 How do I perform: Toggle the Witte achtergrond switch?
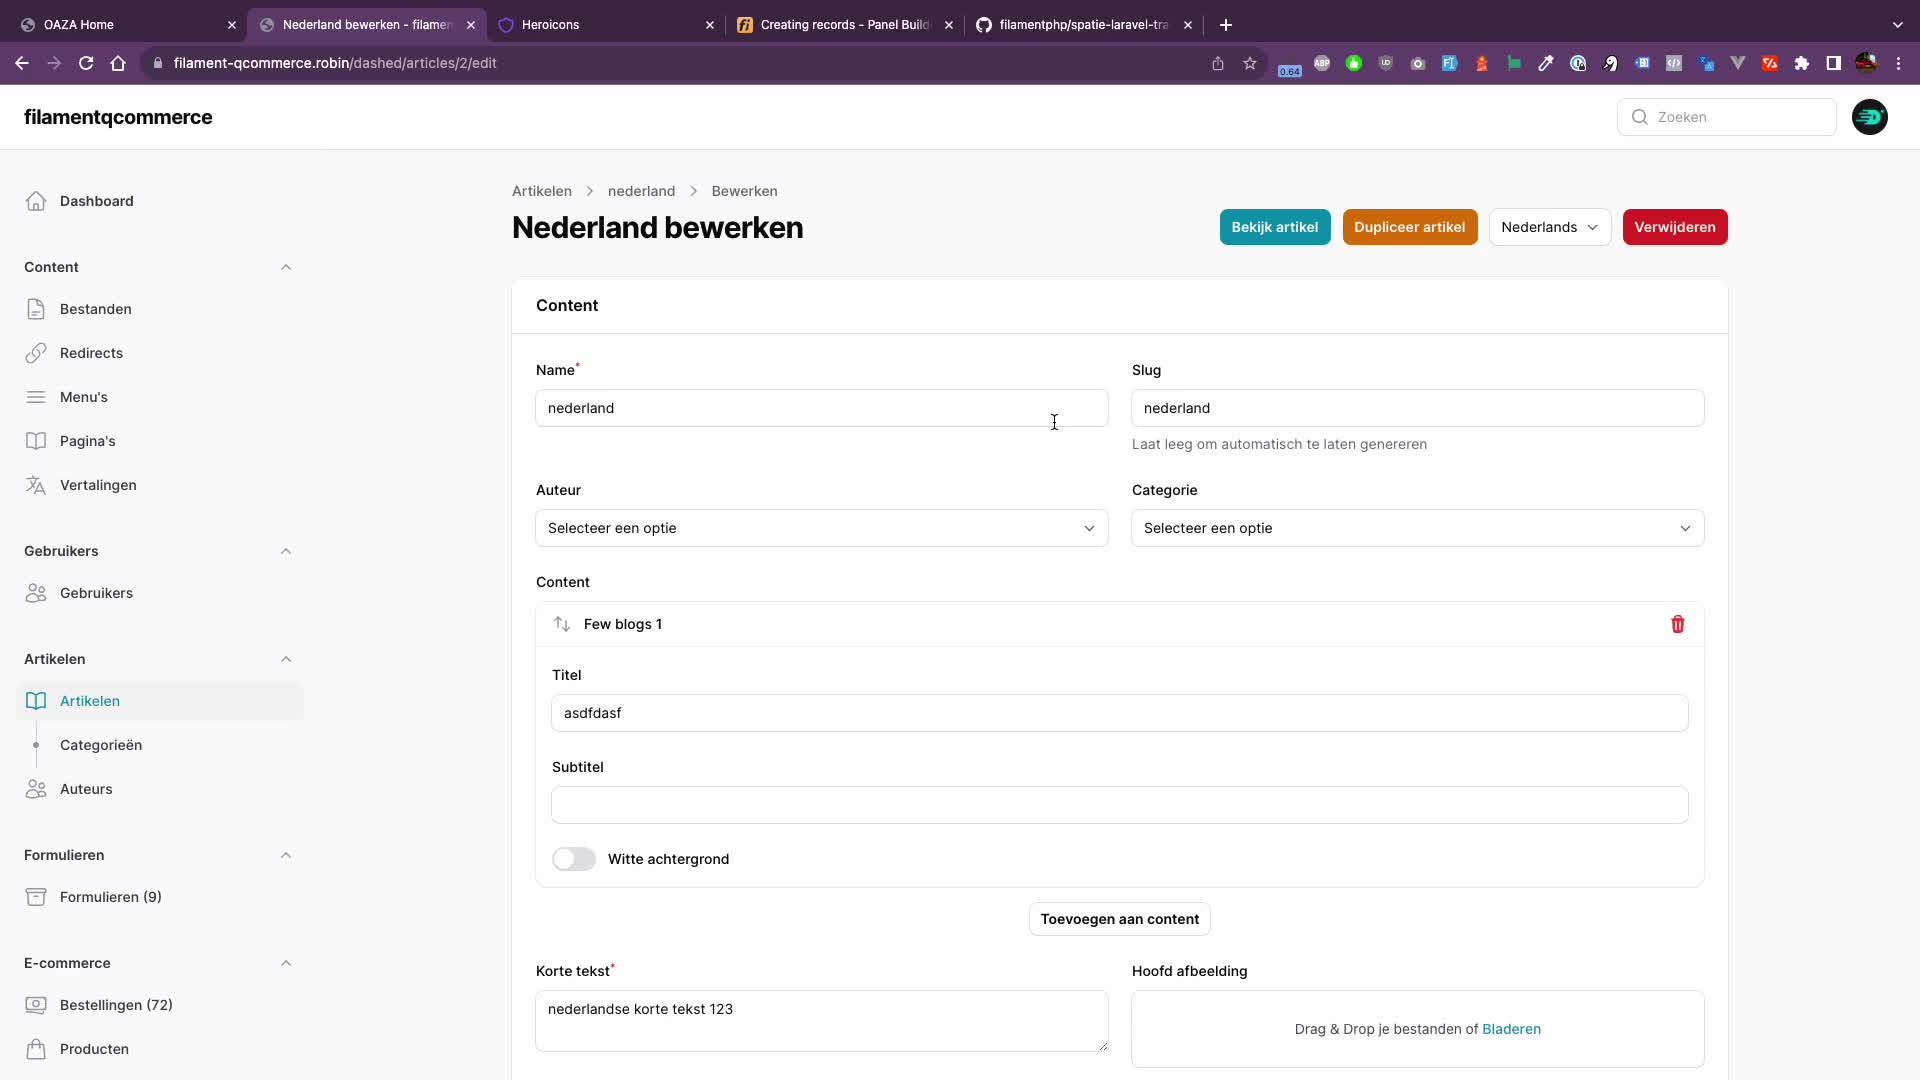click(x=574, y=859)
